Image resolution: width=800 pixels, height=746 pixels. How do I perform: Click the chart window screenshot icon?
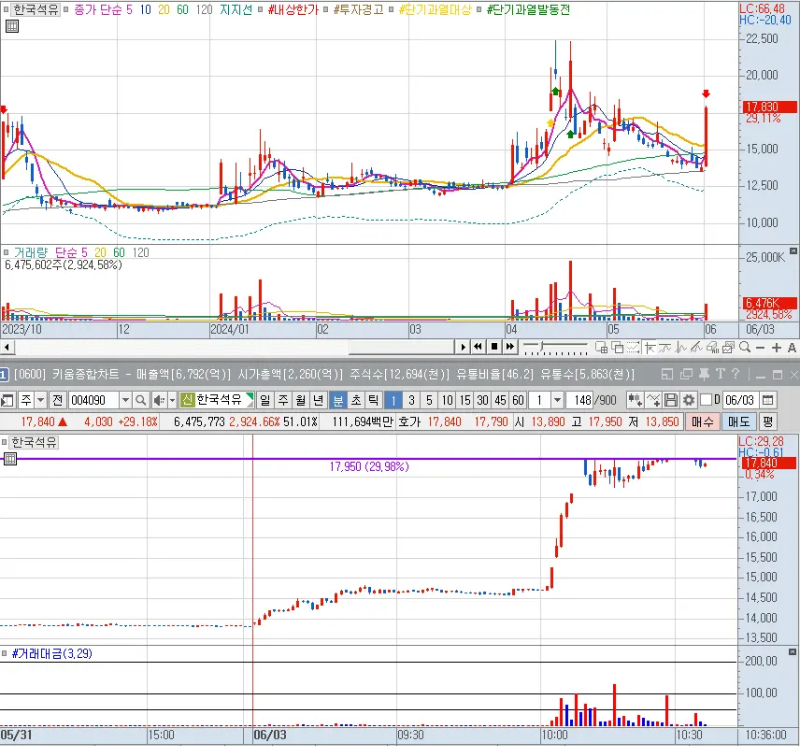tap(729, 347)
